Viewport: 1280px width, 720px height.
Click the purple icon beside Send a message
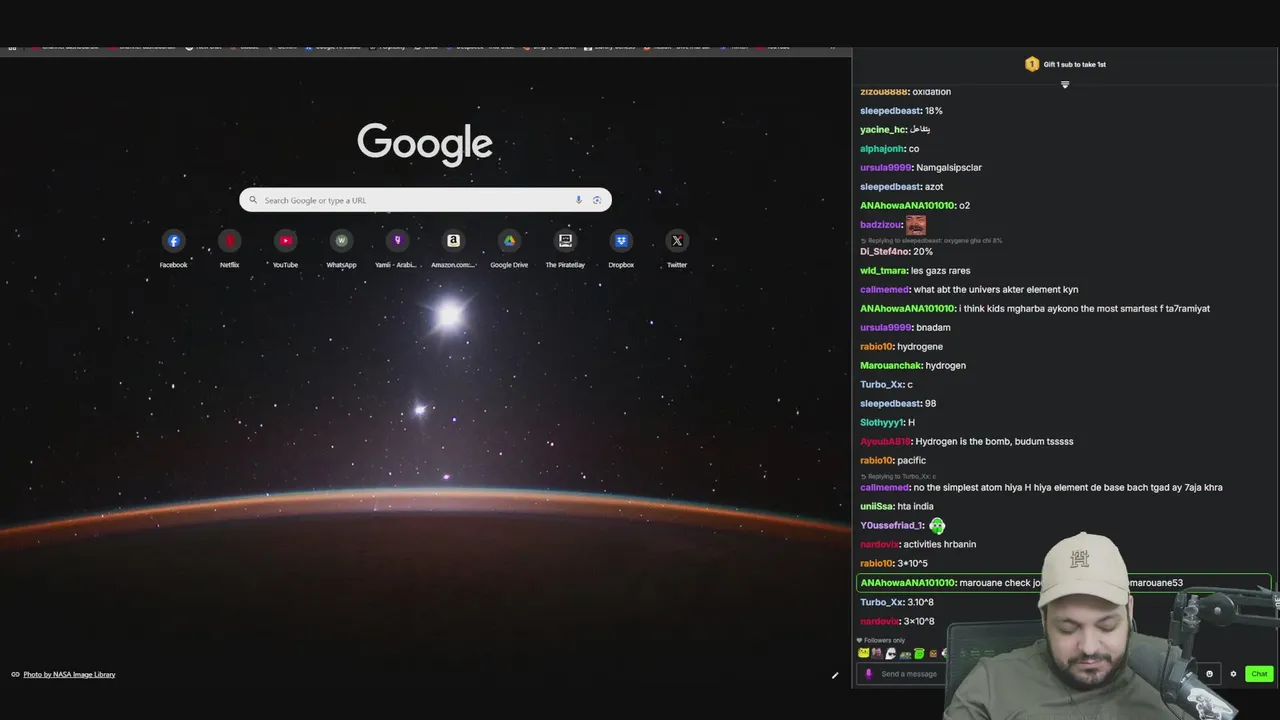click(868, 674)
